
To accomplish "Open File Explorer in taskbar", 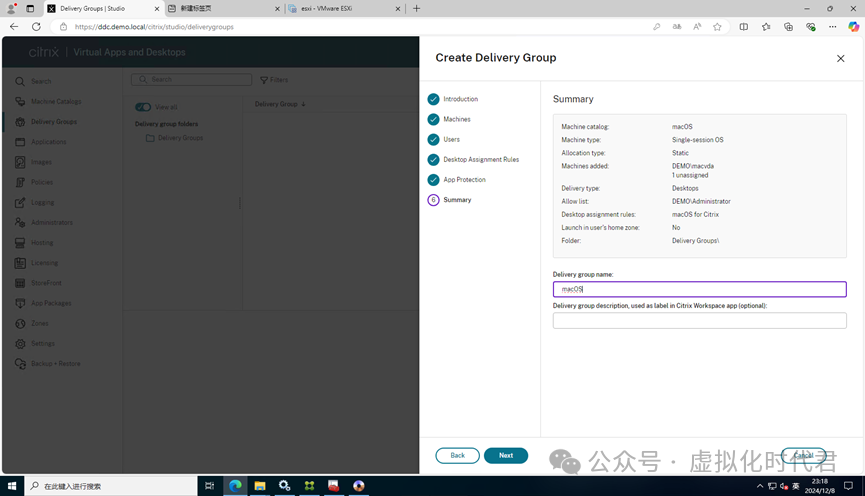I will tap(260, 486).
